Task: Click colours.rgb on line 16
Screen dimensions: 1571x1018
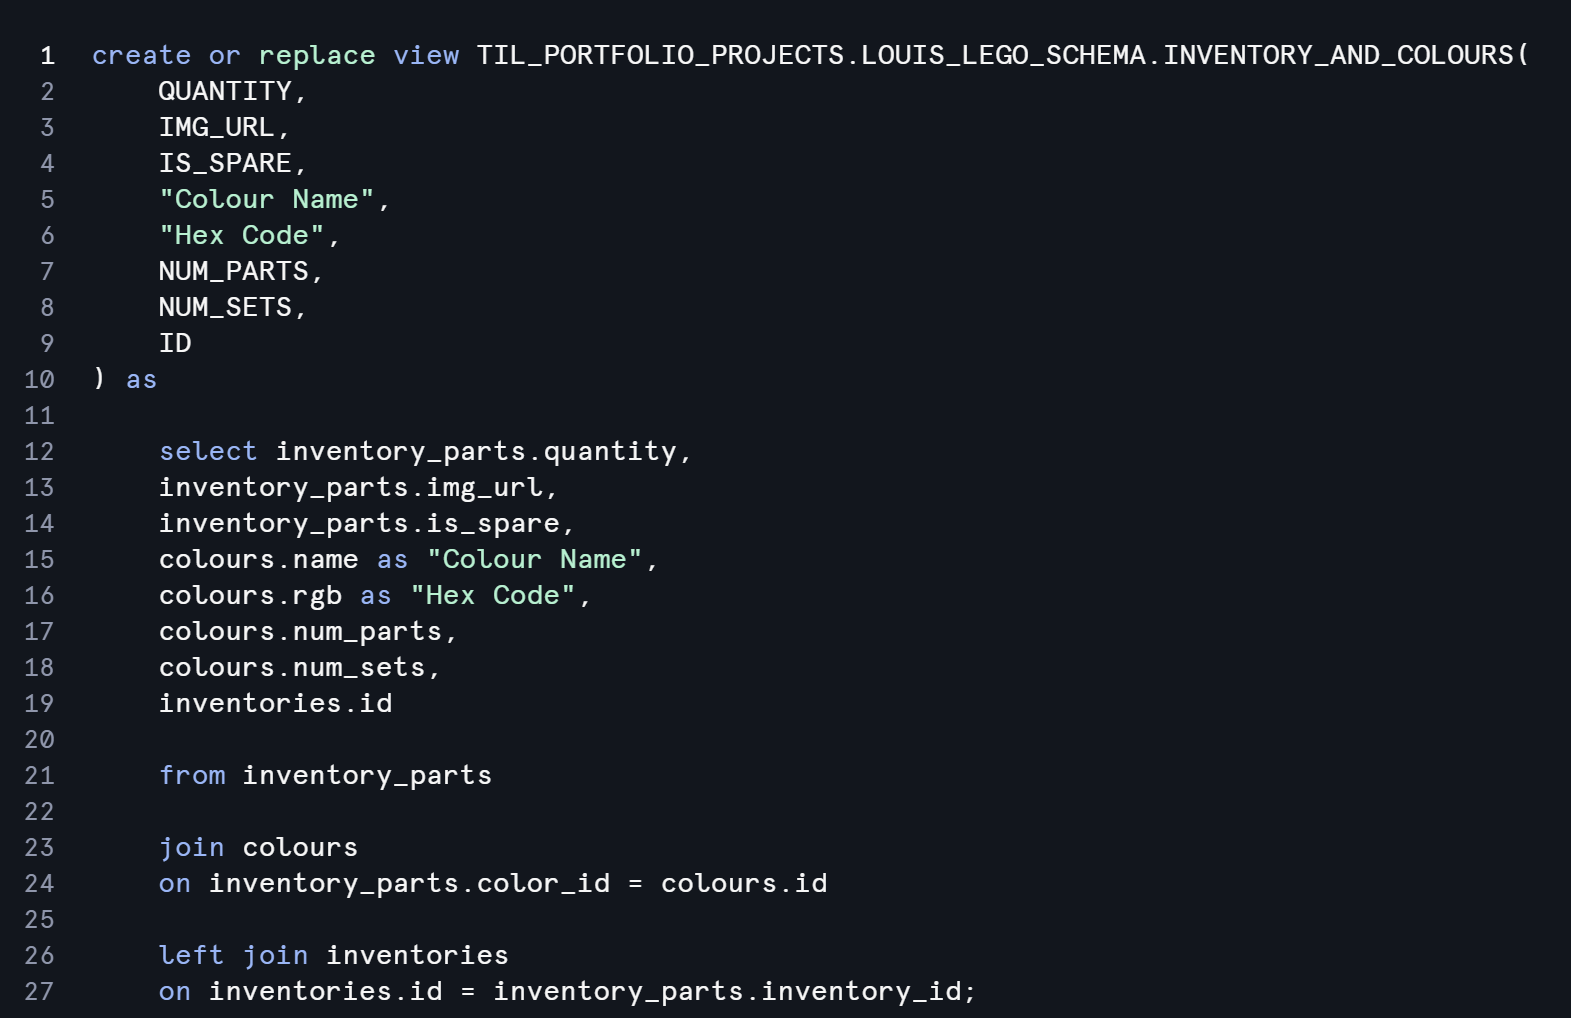Action: [x=251, y=596]
